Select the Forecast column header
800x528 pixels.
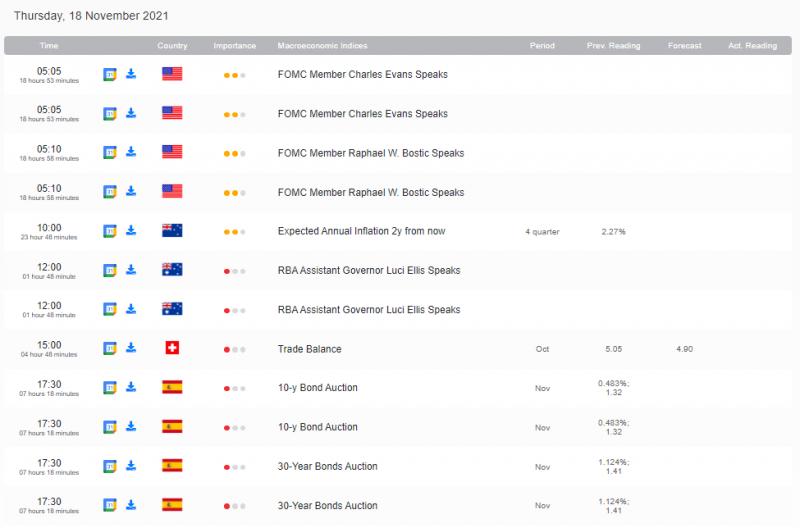(x=685, y=46)
